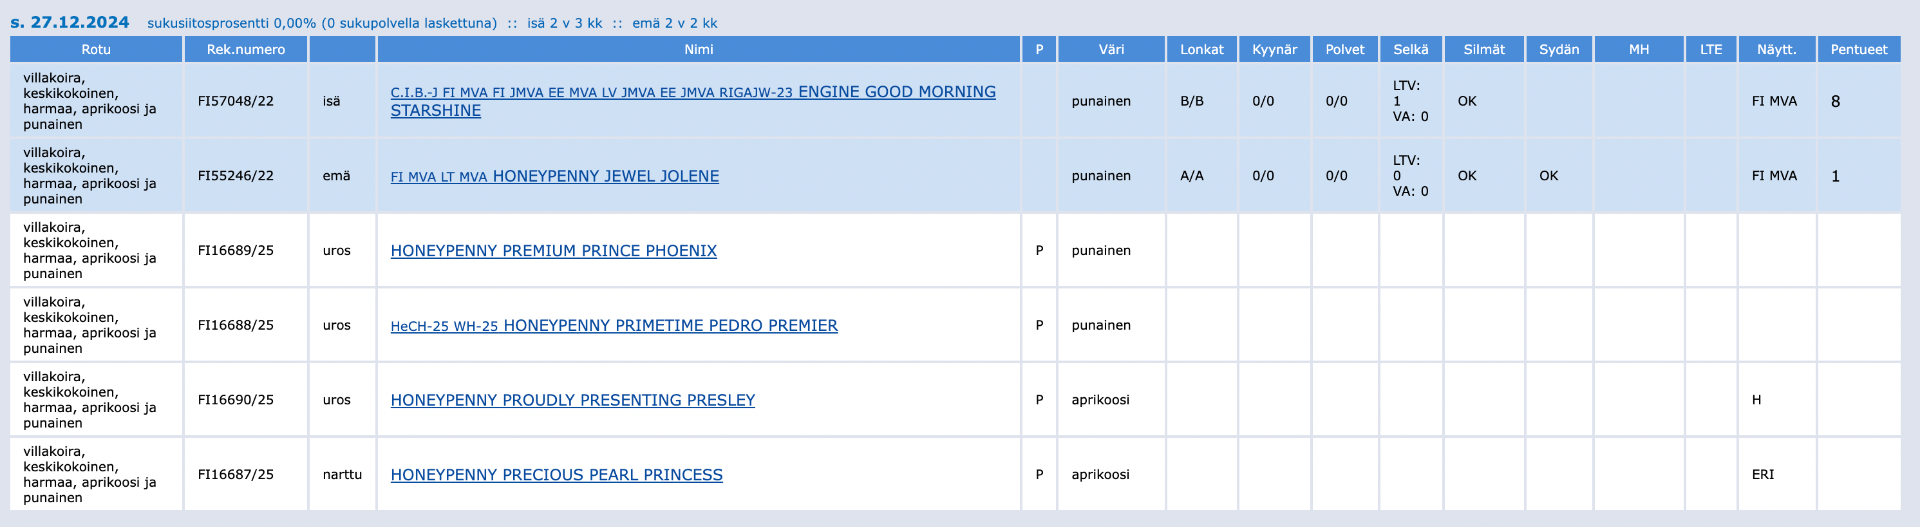Click the Rek.numero column header

[246, 49]
